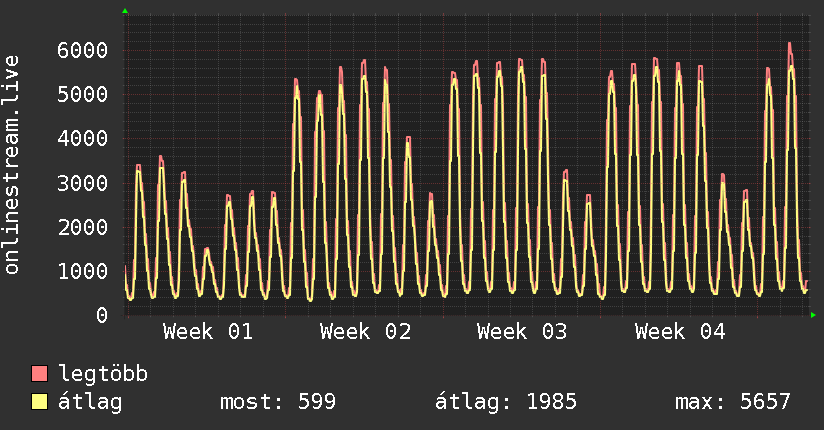Viewport: 824px width, 430px height.
Task: Click the 6000 y-axis tick label
Action: point(83,50)
